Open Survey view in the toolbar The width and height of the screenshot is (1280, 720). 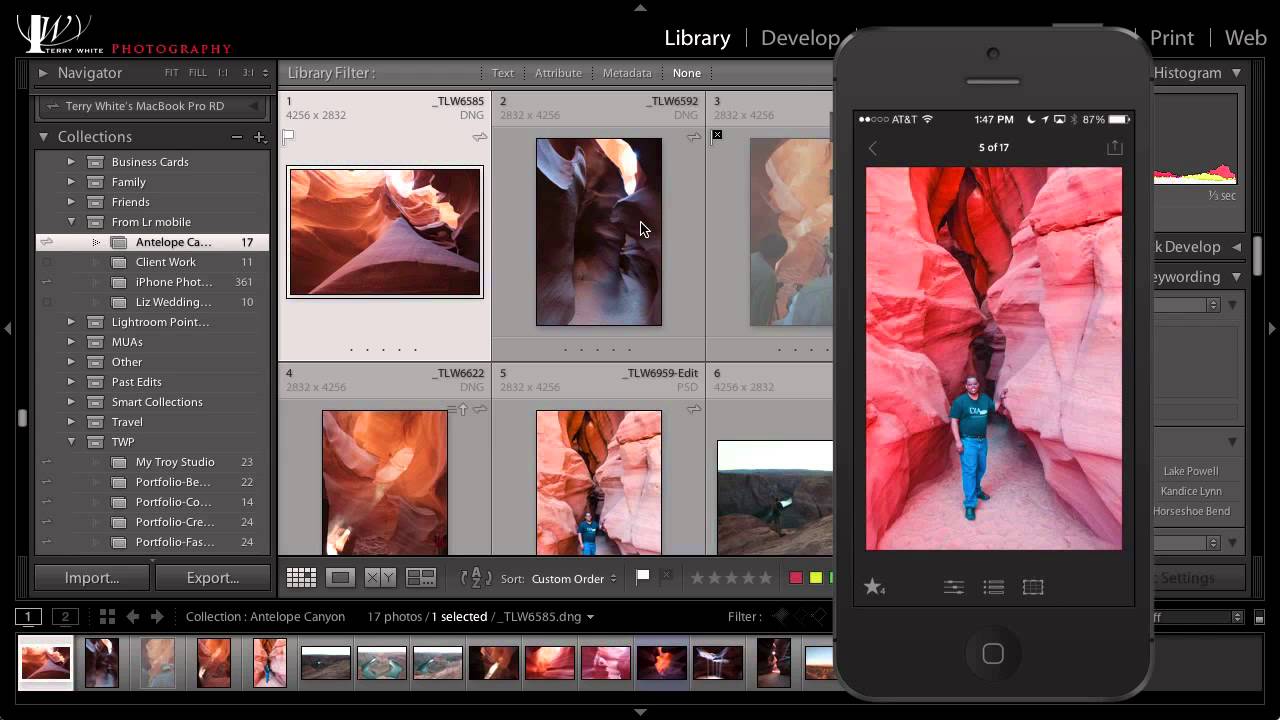click(421, 578)
